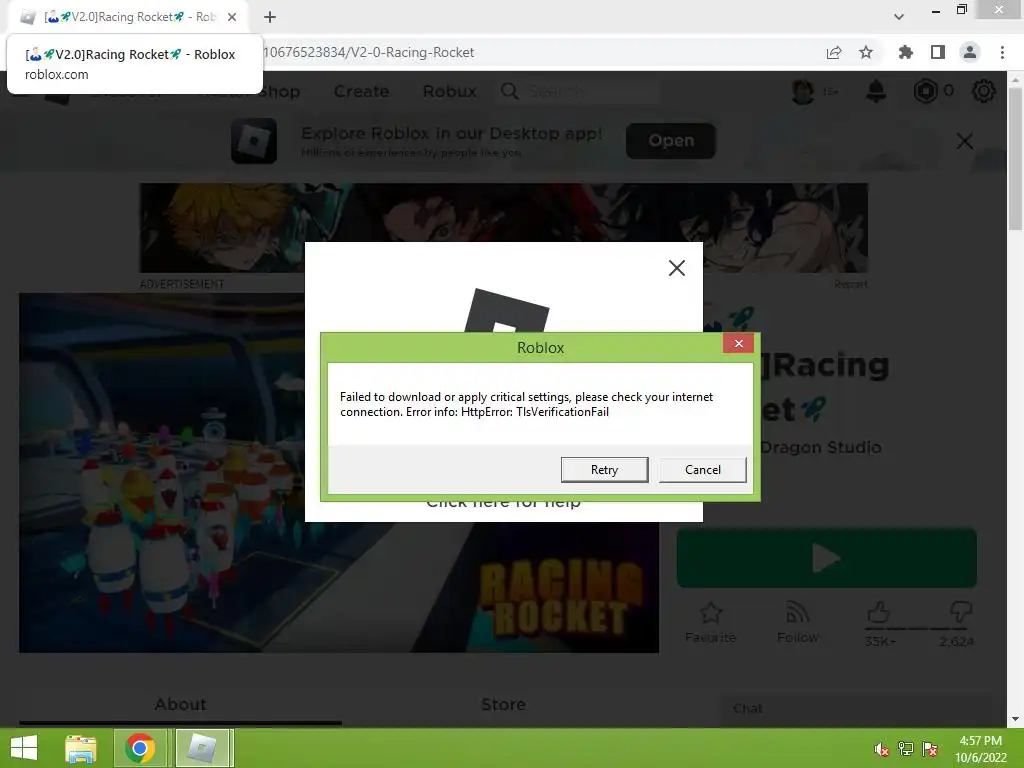Open the Action Center flag icon
Viewport: 1024px width, 768px height.
(929, 749)
